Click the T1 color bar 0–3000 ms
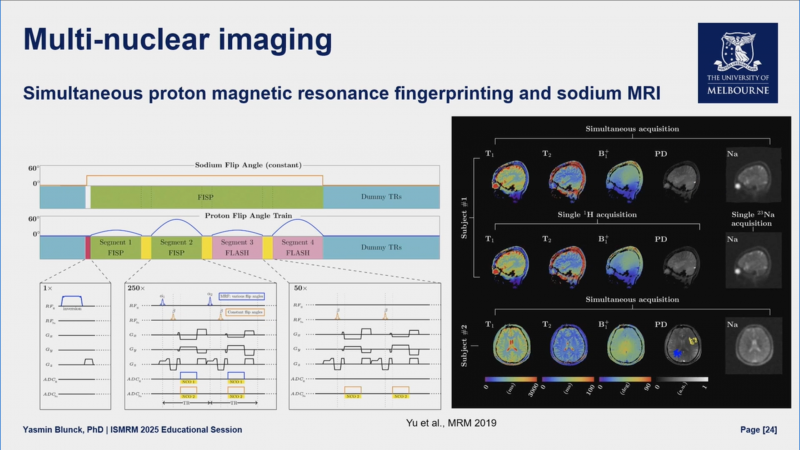Screen dimensions: 800x450 pyautogui.click(x=511, y=380)
